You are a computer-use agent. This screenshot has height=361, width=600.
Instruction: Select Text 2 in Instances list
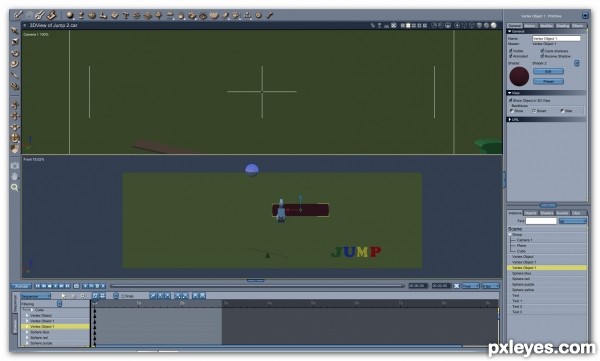pos(517,307)
